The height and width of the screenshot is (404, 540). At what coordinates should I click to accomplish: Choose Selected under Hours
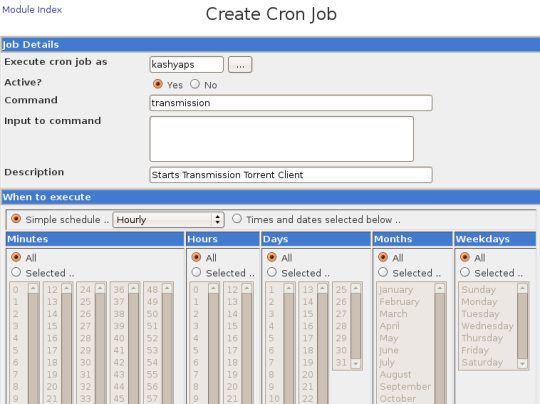tap(196, 272)
